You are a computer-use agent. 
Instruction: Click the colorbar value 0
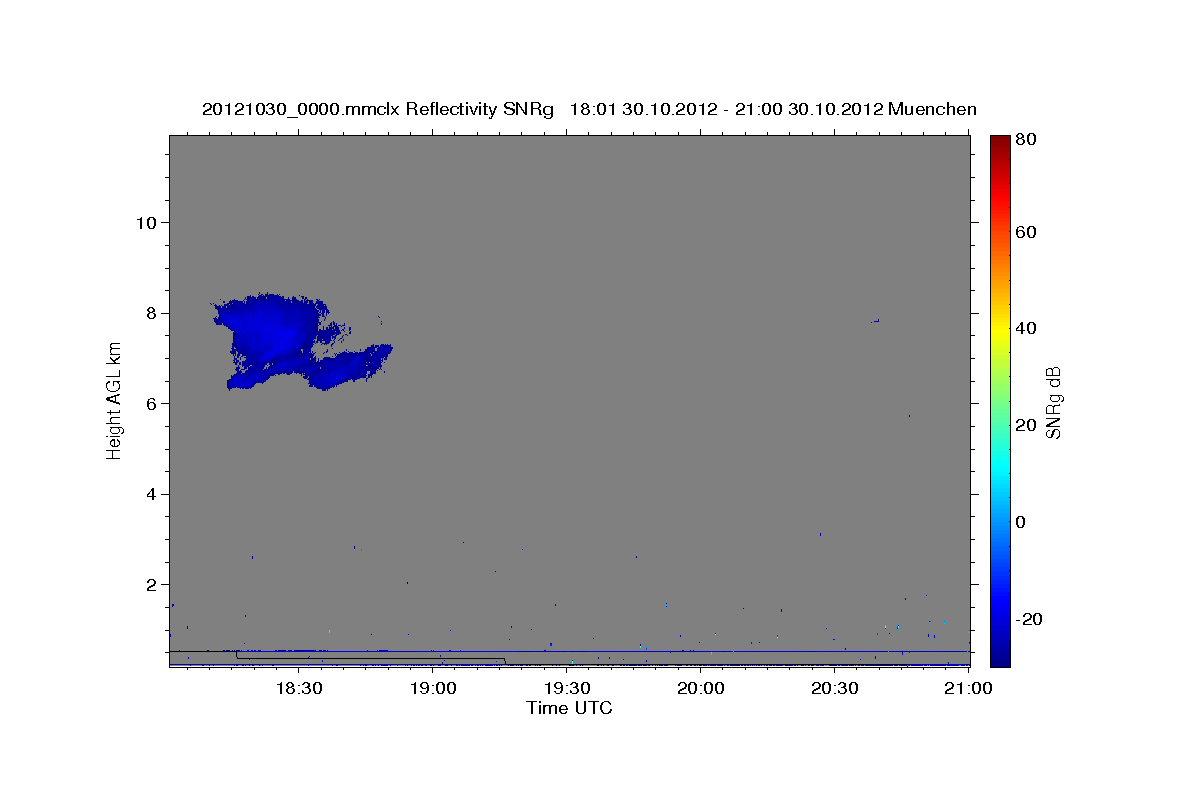(x=1022, y=522)
